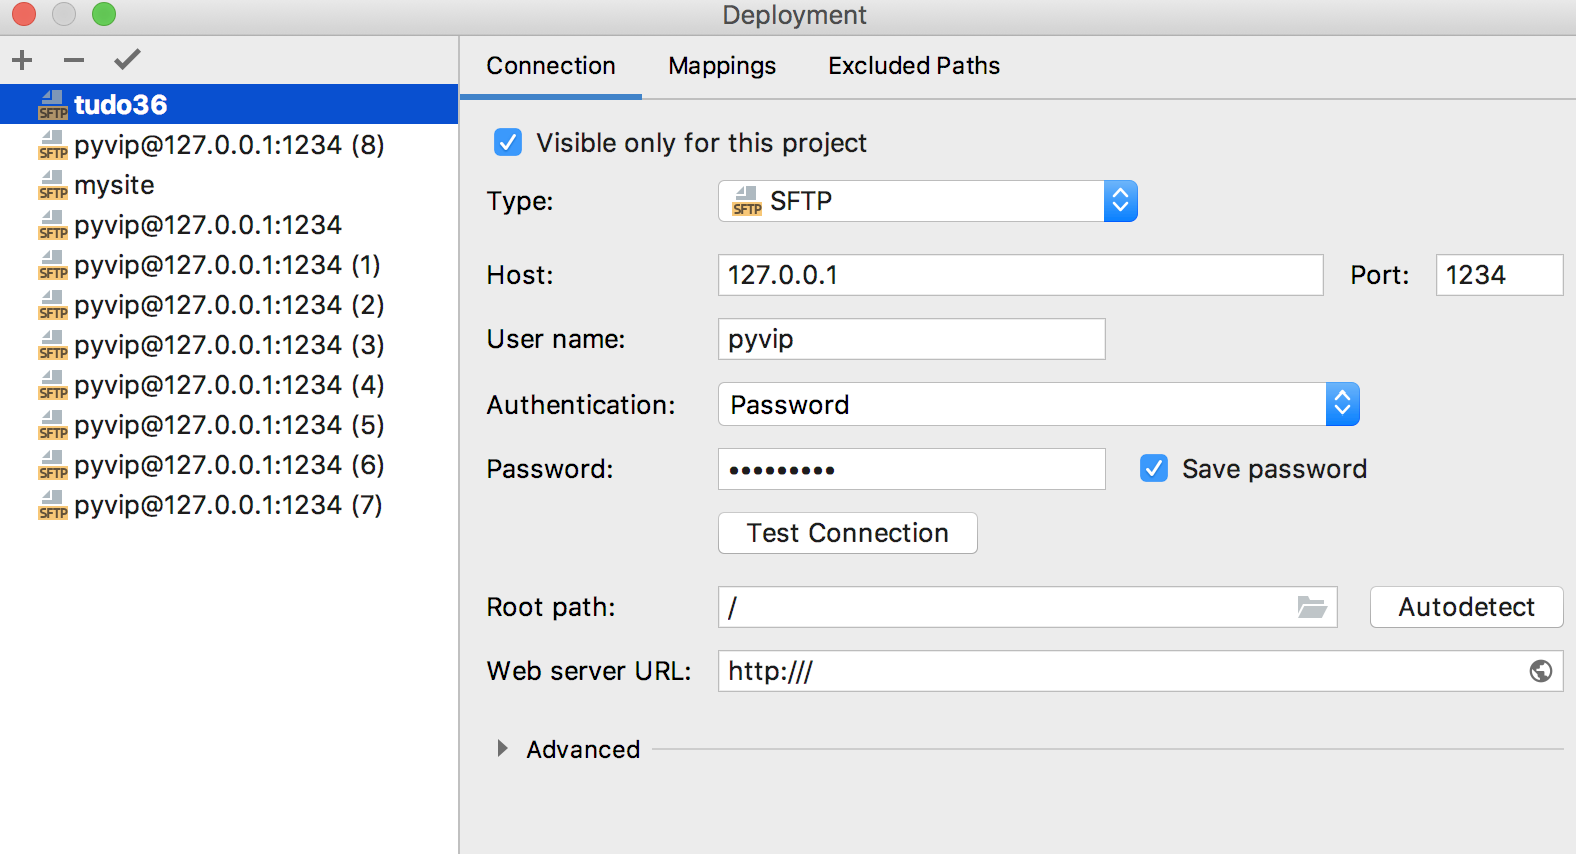Uncheck the Save password checkbox

click(x=1154, y=468)
